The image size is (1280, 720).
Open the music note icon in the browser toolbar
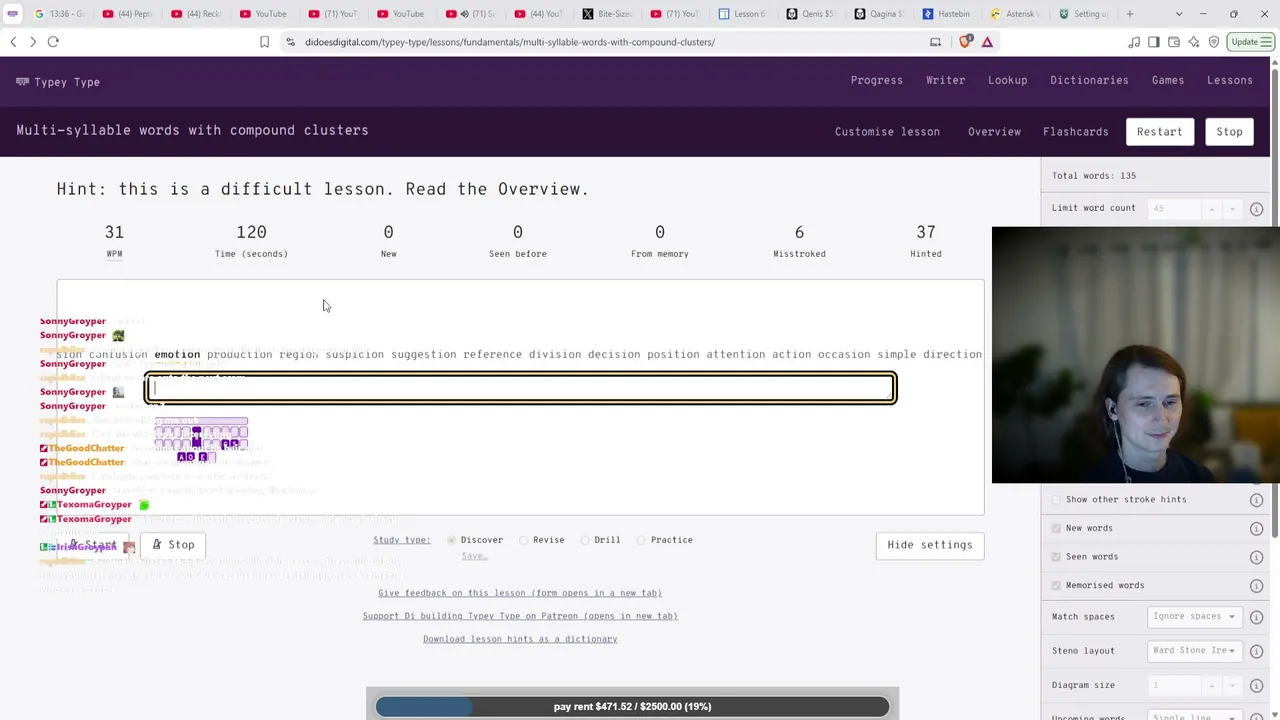pyautogui.click(x=1134, y=42)
